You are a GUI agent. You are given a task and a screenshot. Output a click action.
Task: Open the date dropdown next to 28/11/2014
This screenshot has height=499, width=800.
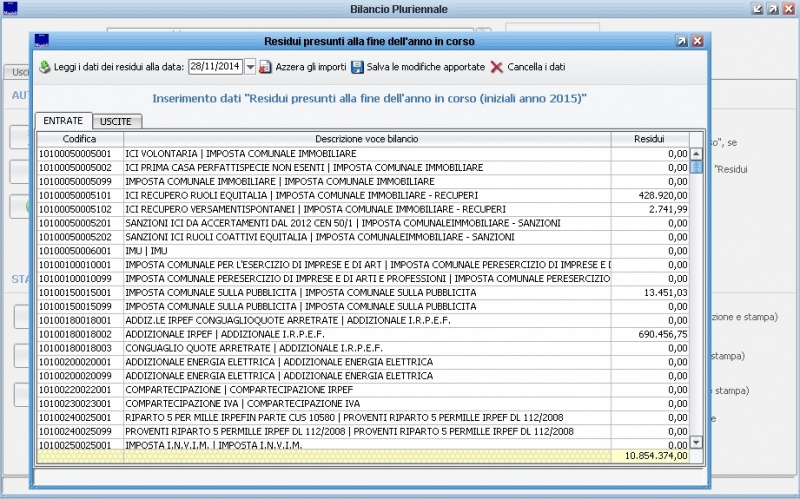(x=250, y=67)
